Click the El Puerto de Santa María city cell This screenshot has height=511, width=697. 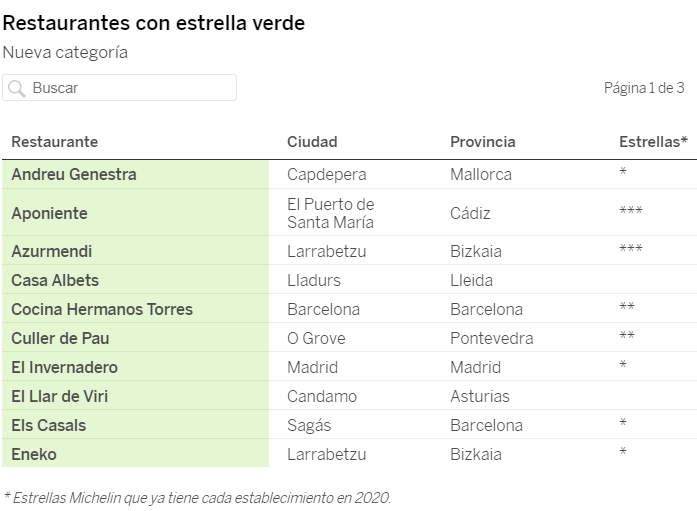coord(330,213)
